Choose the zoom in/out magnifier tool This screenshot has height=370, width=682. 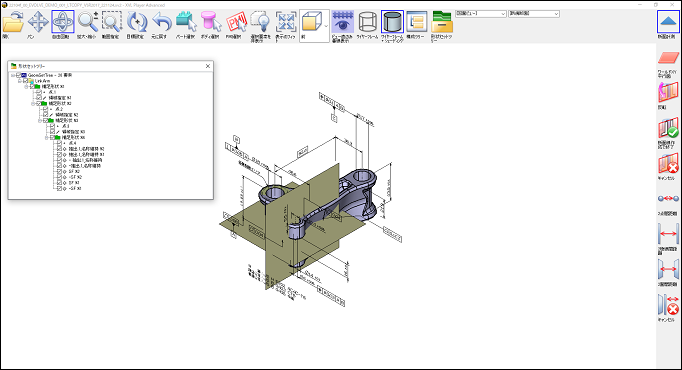click(87, 22)
